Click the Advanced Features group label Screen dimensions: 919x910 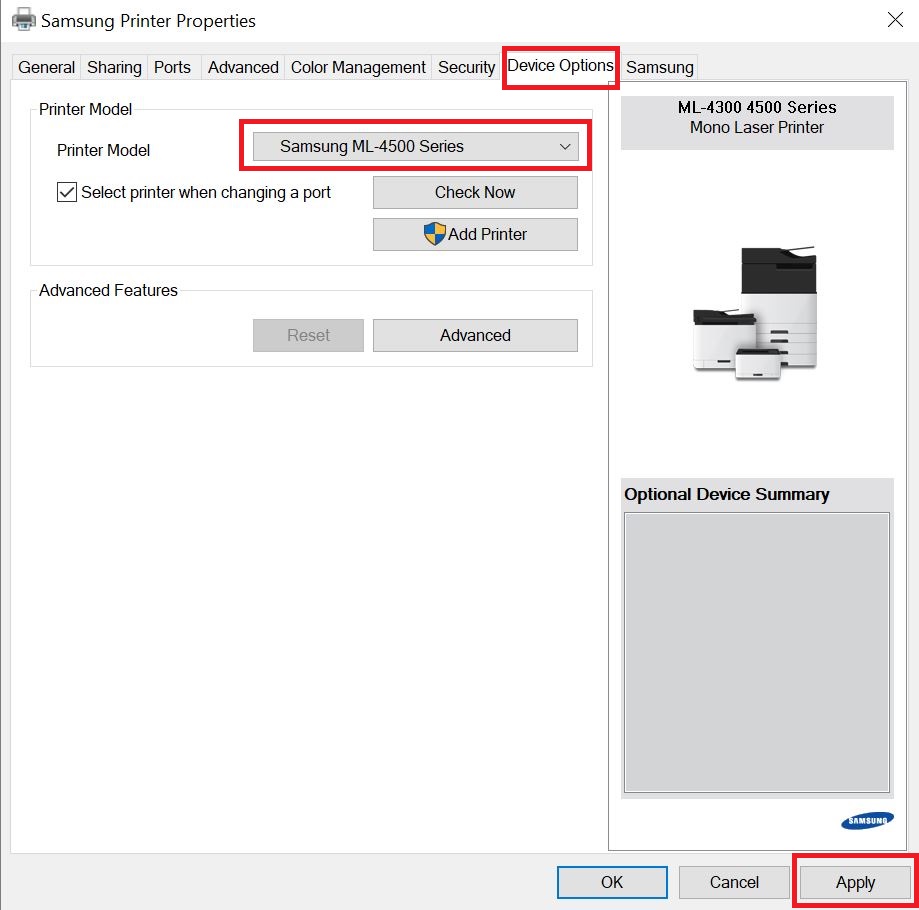tap(108, 290)
